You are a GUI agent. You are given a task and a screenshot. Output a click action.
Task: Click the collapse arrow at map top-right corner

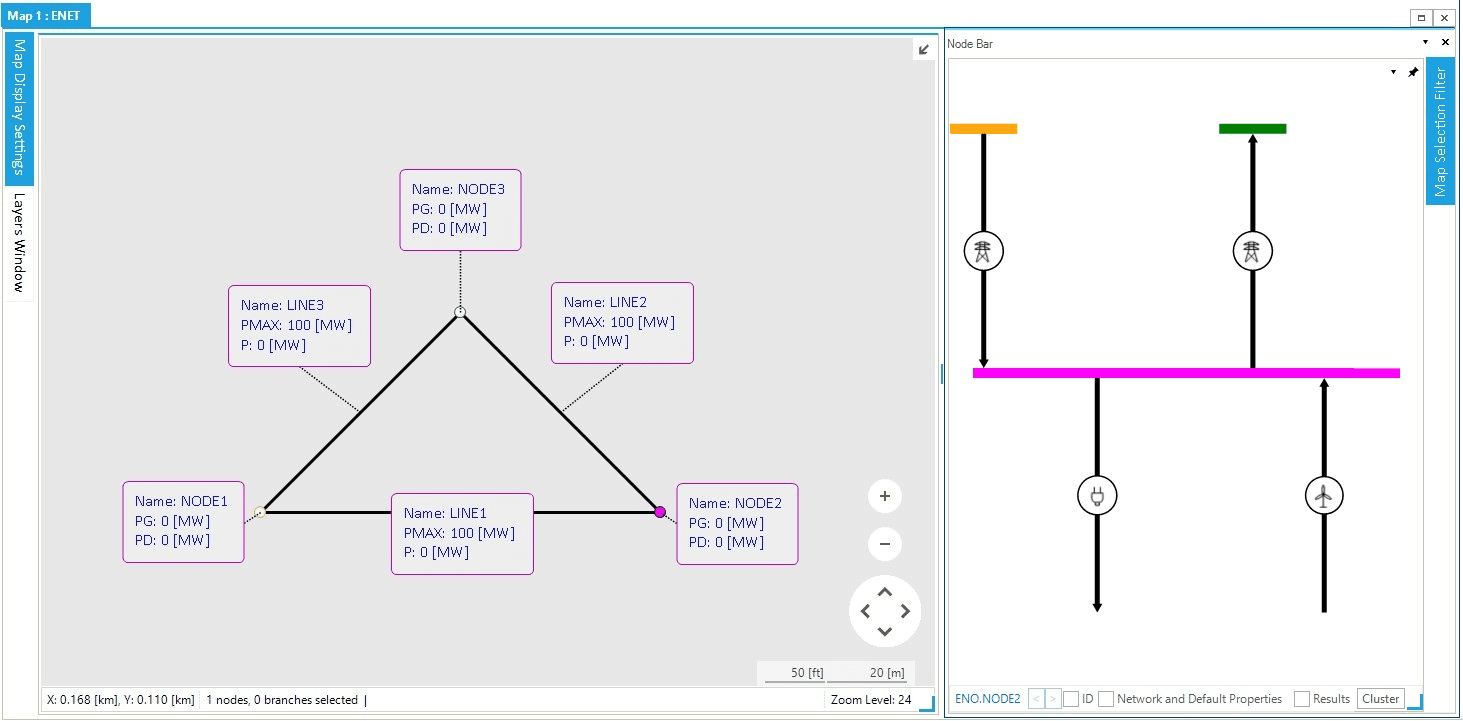point(924,50)
